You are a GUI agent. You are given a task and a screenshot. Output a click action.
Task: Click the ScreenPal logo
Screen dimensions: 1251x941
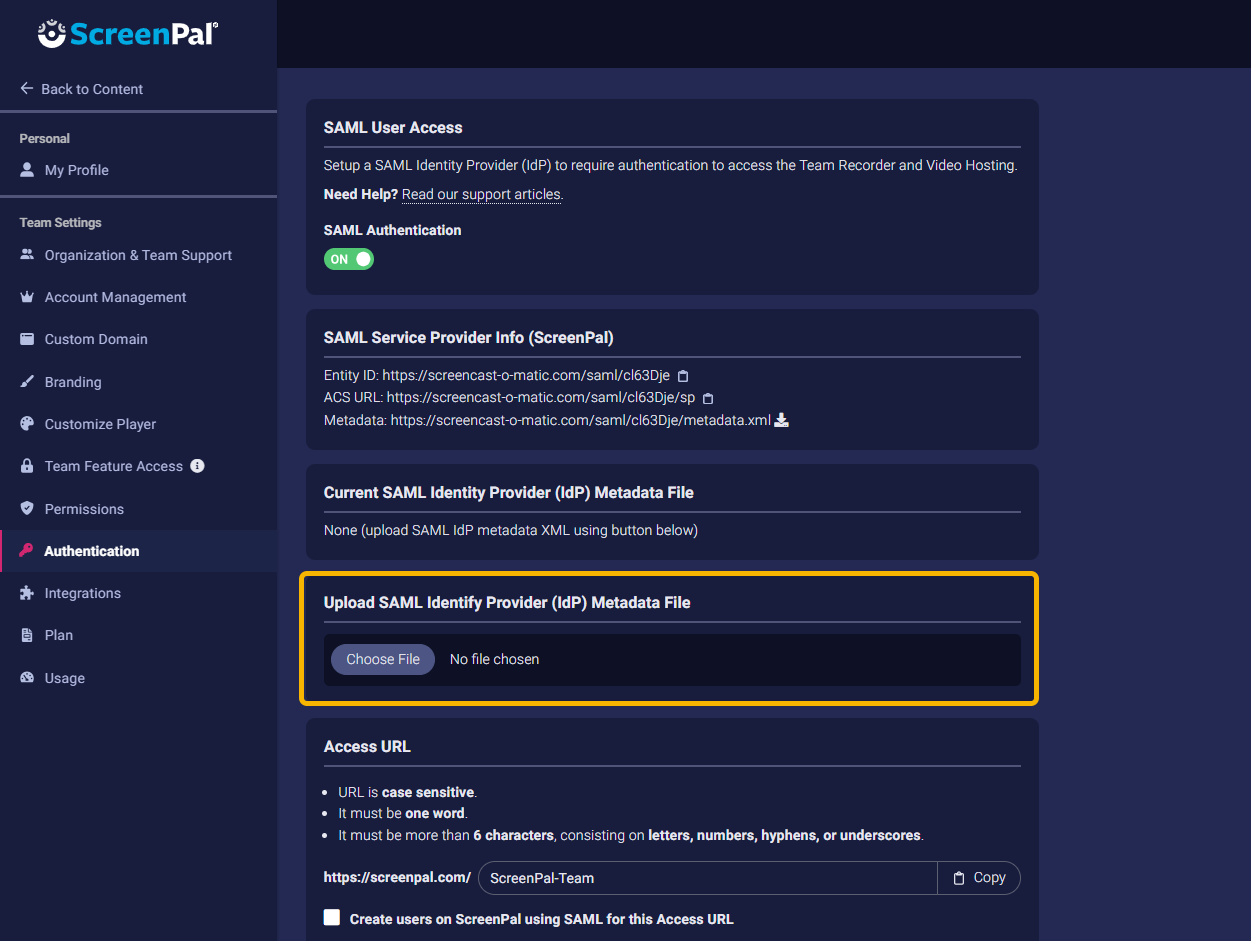[x=128, y=33]
